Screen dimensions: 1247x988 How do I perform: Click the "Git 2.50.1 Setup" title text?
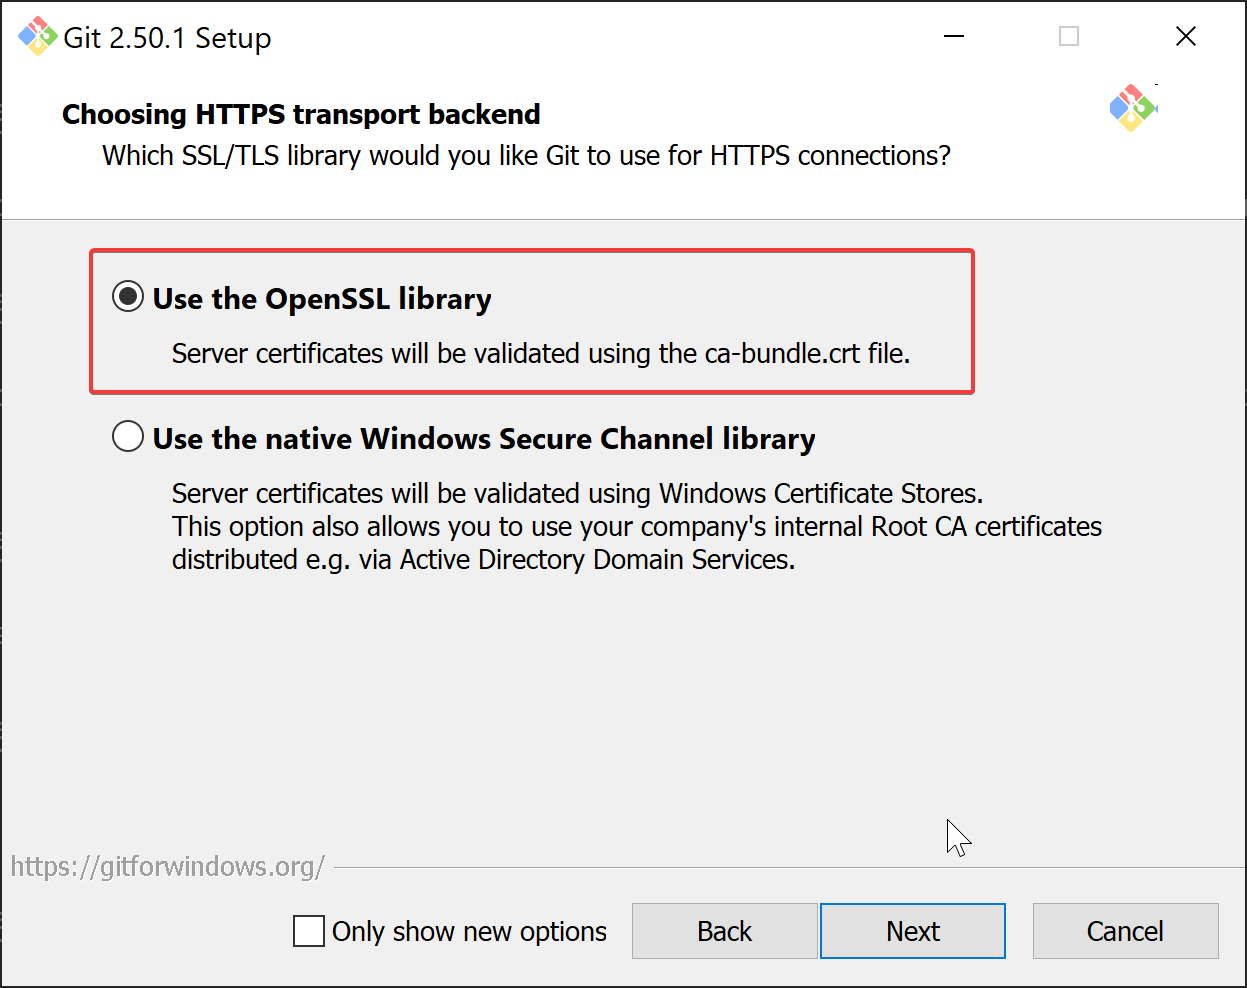(x=167, y=38)
